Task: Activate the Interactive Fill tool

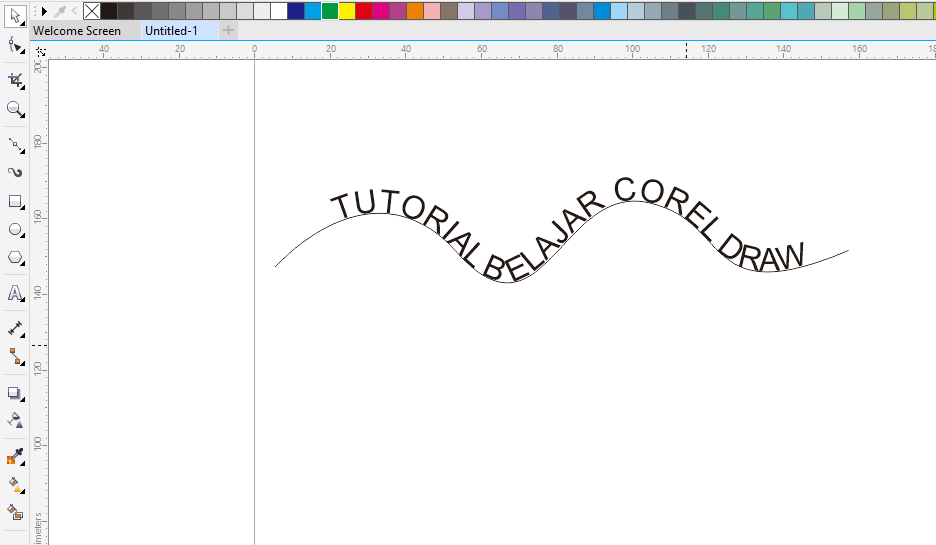Action: click(15, 485)
